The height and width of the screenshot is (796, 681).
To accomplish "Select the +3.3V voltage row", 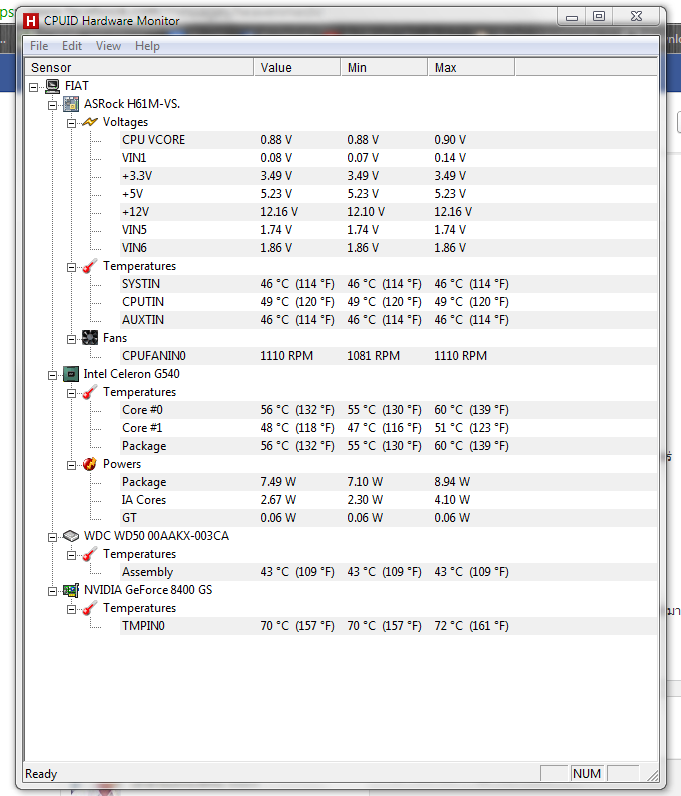I will point(388,176).
